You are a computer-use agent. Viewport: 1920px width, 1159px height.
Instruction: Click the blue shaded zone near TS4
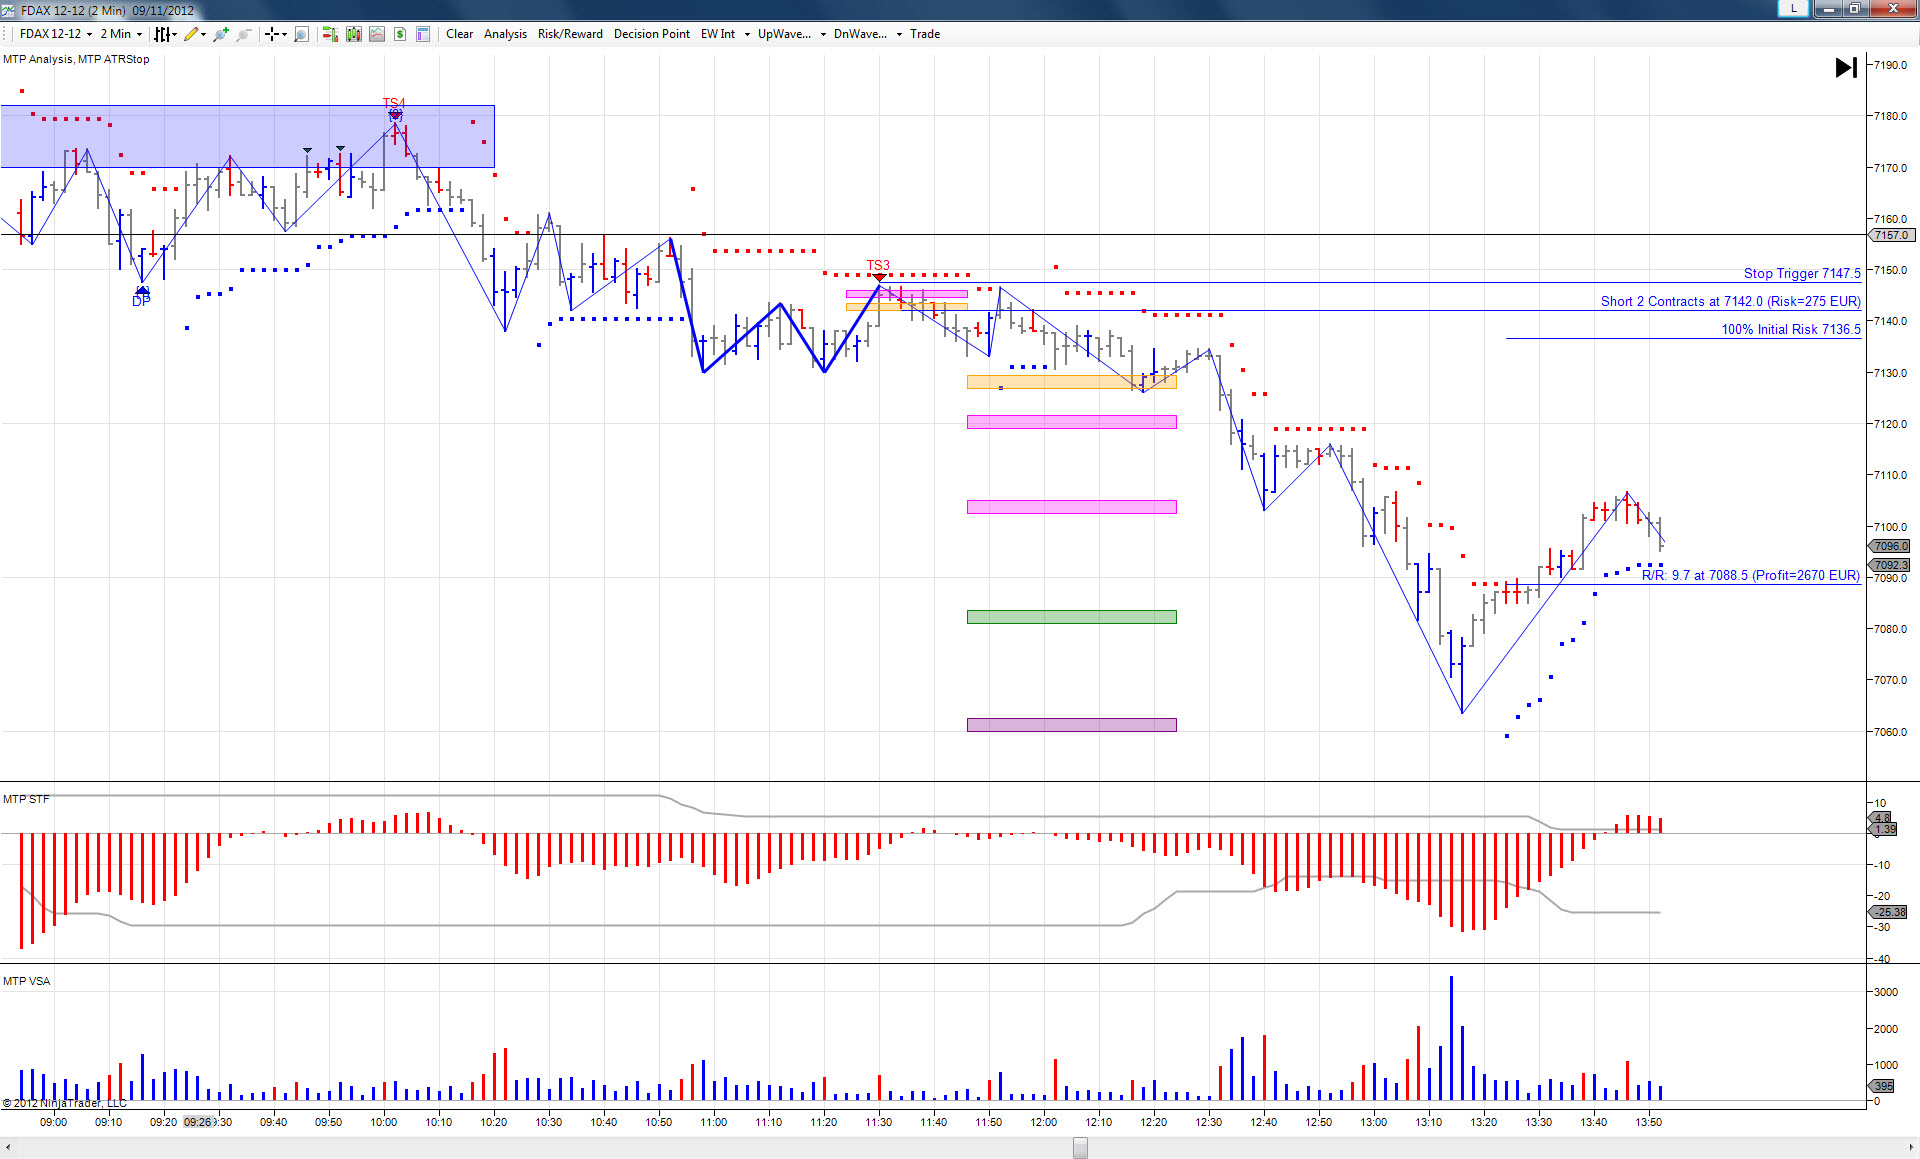click(x=247, y=136)
